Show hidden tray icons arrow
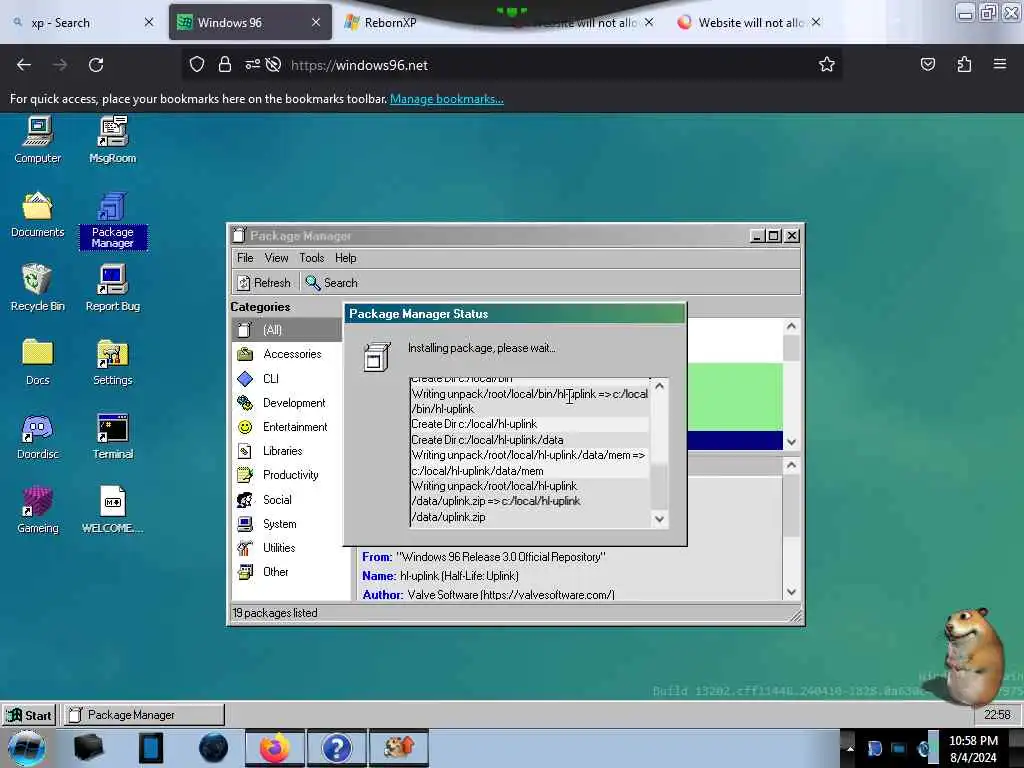This screenshot has width=1024, height=768. (x=850, y=749)
